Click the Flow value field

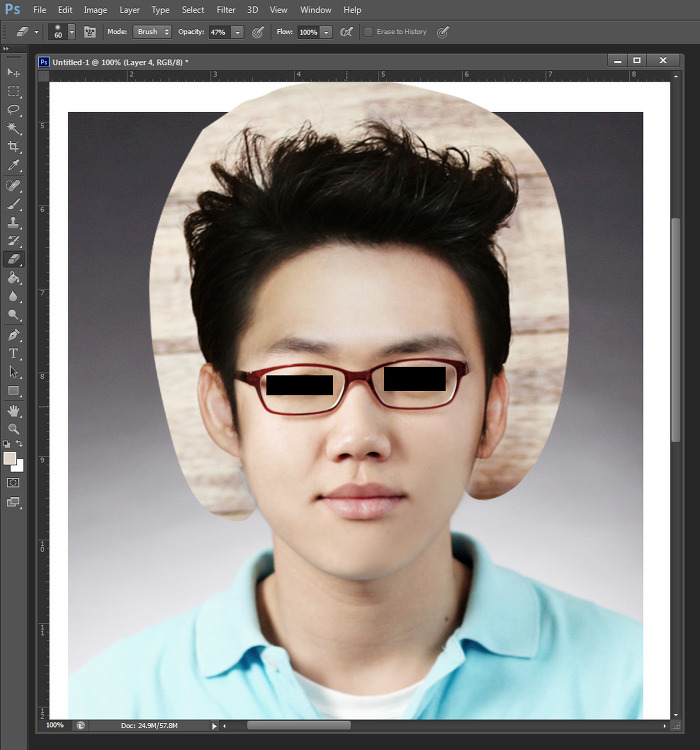click(x=309, y=32)
